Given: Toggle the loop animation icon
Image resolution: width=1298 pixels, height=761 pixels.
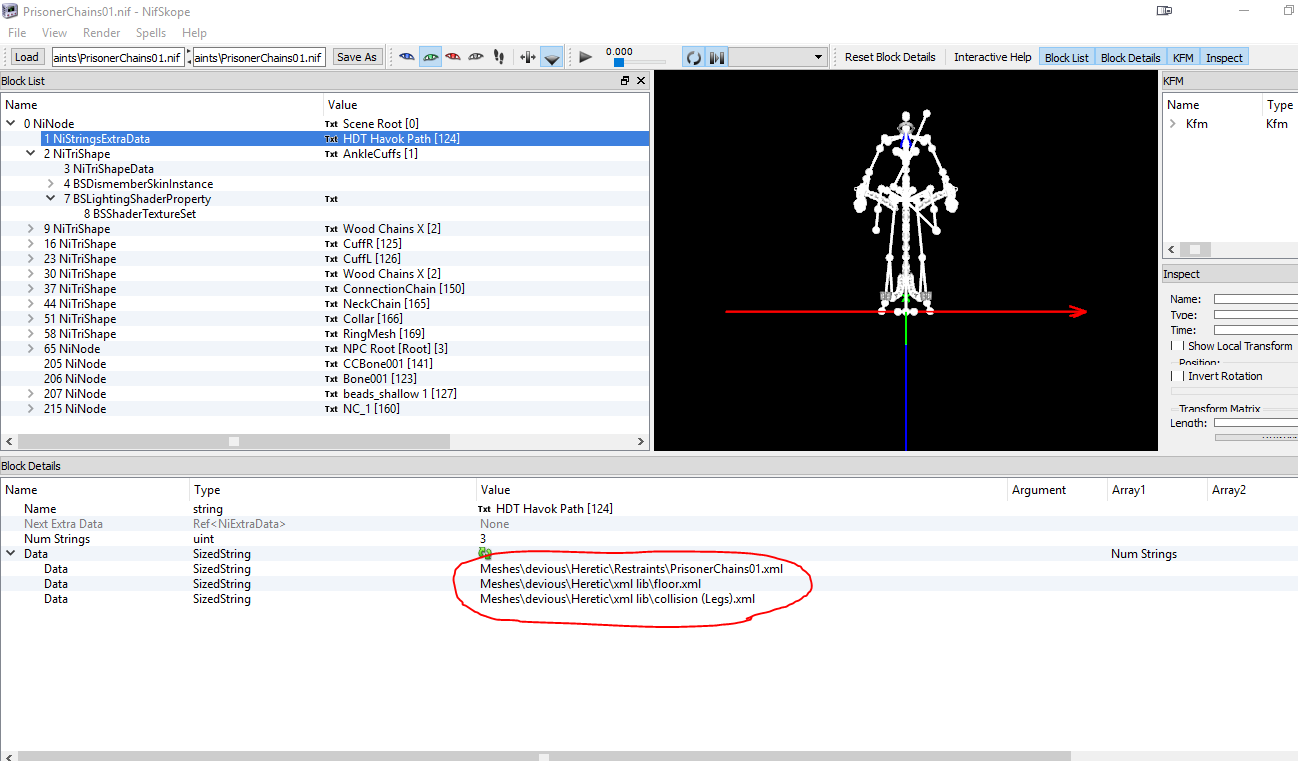Looking at the screenshot, I should coord(693,57).
